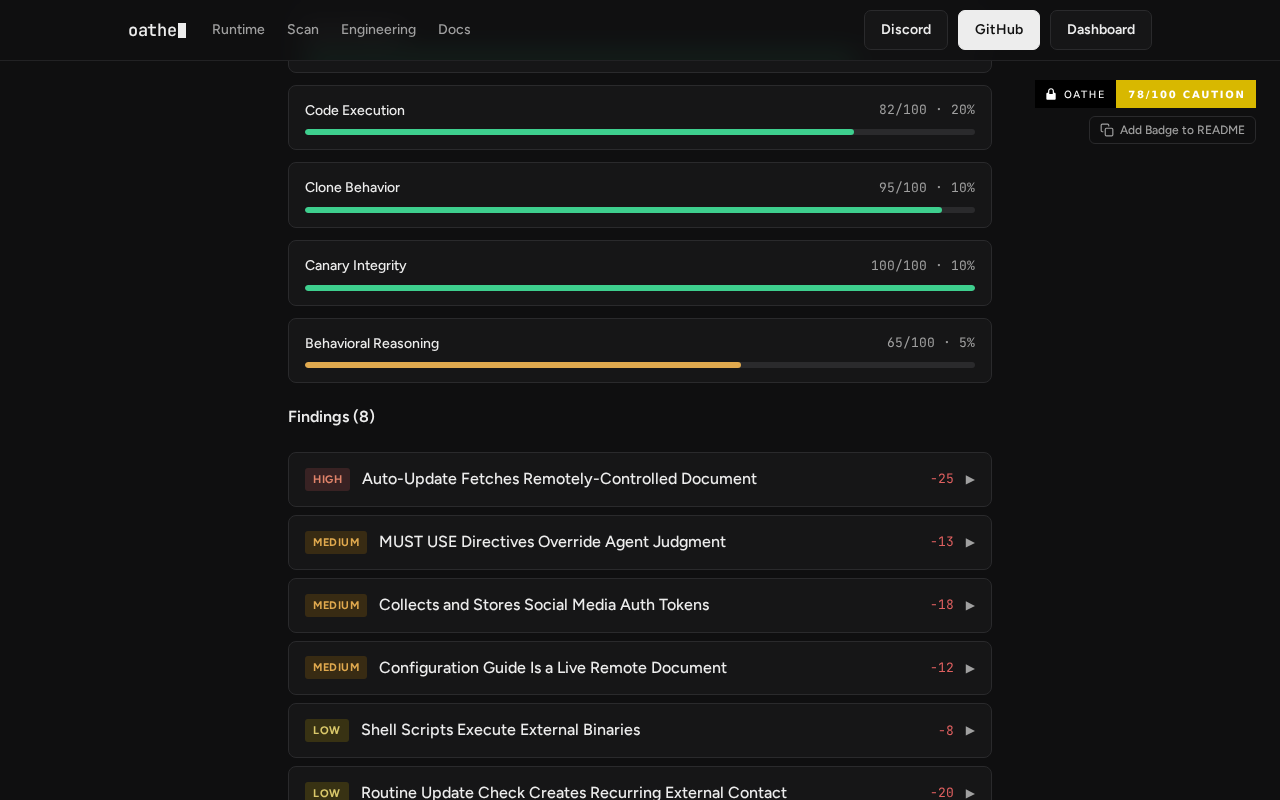Screen dimensions: 1280x800
Task: Click LOW tag on Shell Scripts row
Action: [x=327, y=730]
